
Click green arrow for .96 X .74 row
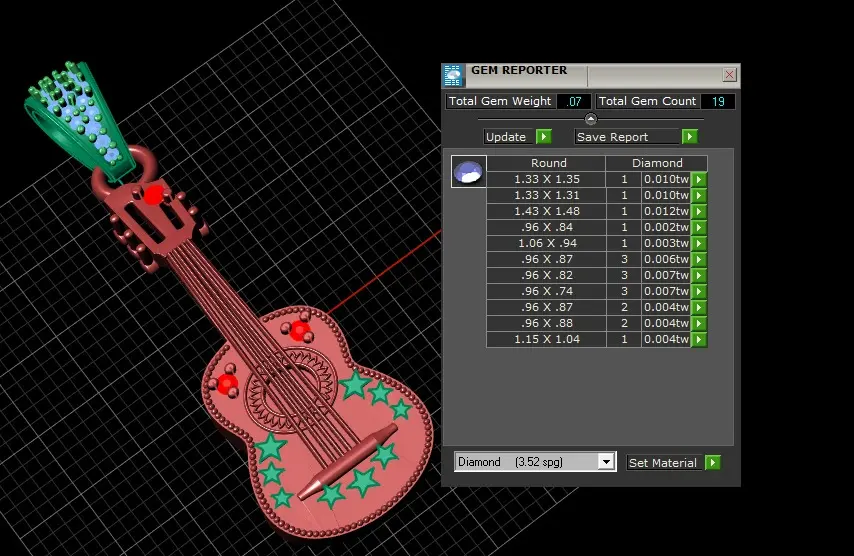pos(699,291)
